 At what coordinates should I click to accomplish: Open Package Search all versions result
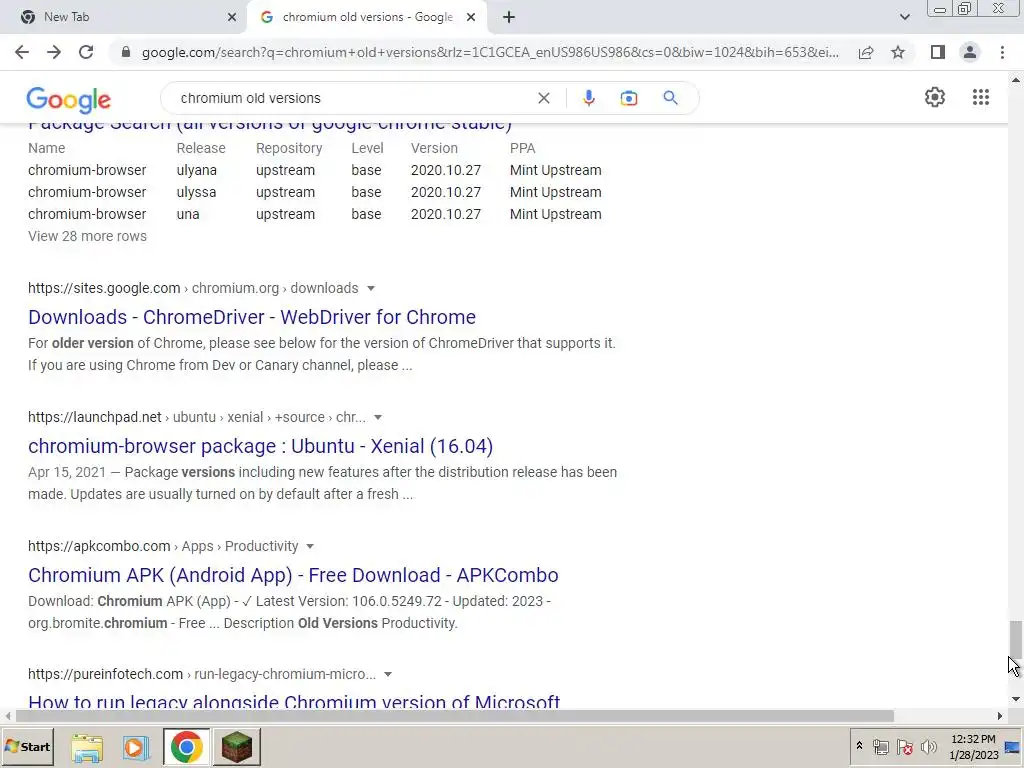[270, 125]
